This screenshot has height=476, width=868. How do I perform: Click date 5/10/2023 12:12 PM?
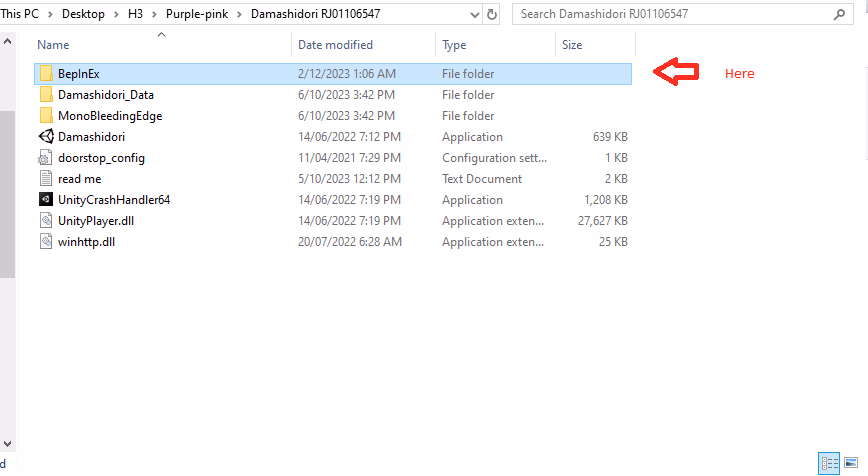349,179
